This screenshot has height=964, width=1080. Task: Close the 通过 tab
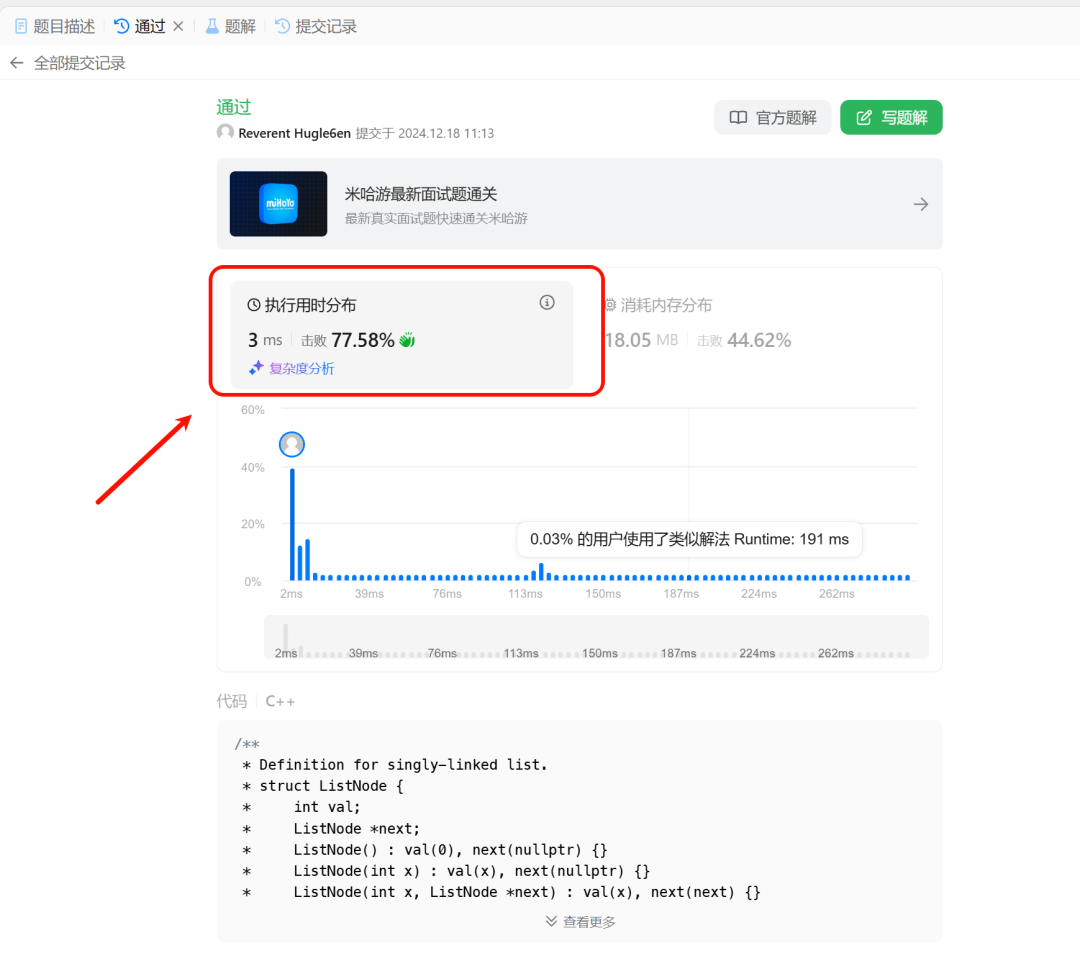pos(178,26)
